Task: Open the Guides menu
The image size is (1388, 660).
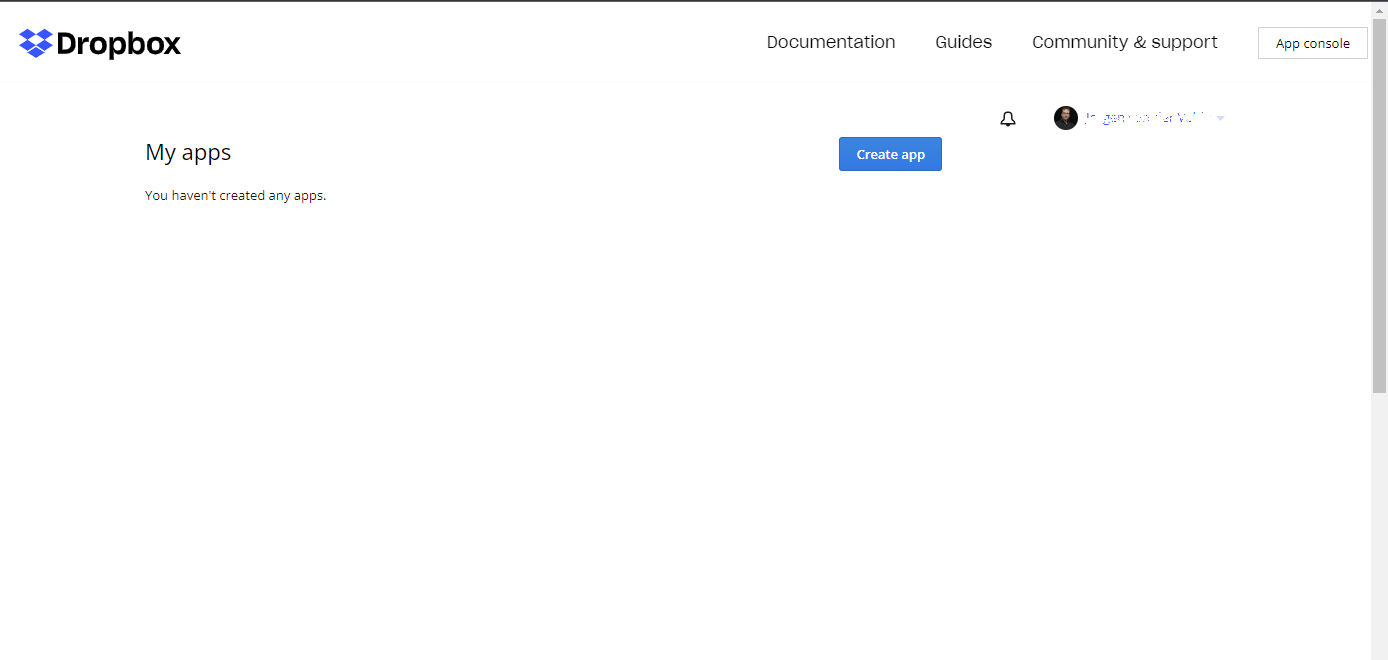Action: pyautogui.click(x=964, y=42)
